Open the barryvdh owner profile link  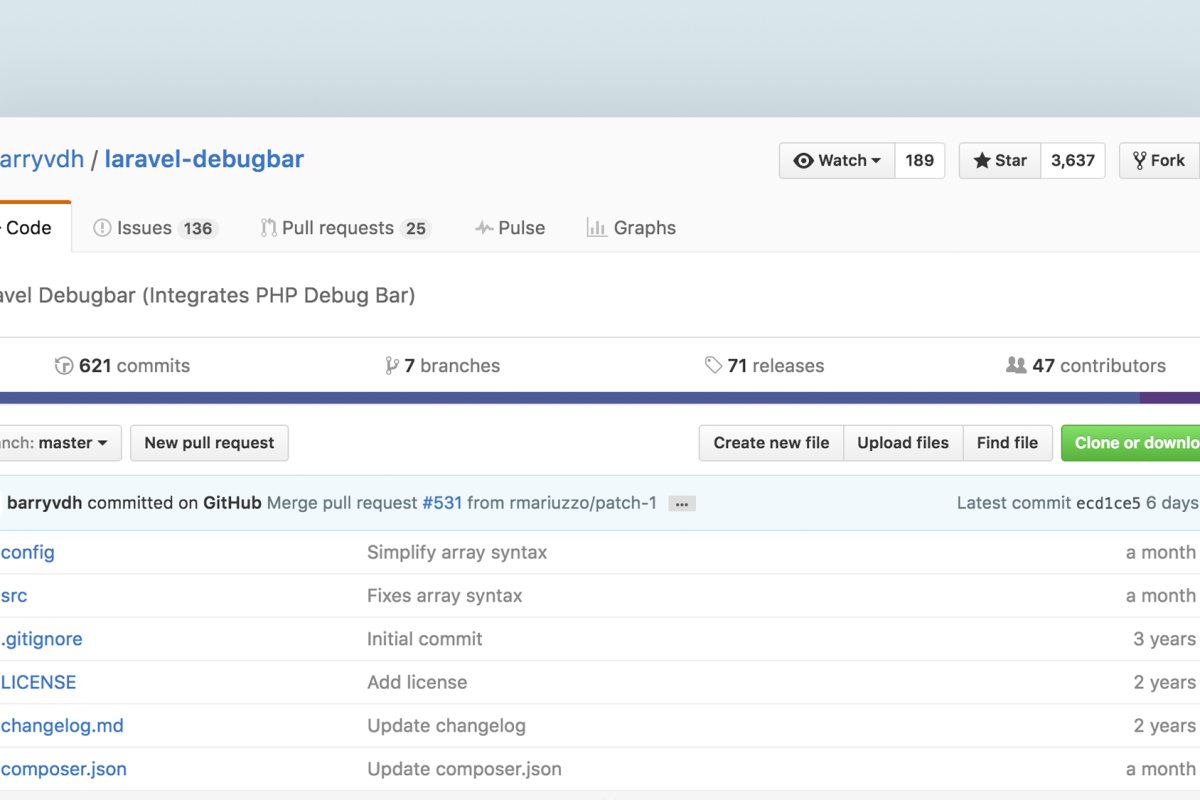(x=42, y=159)
